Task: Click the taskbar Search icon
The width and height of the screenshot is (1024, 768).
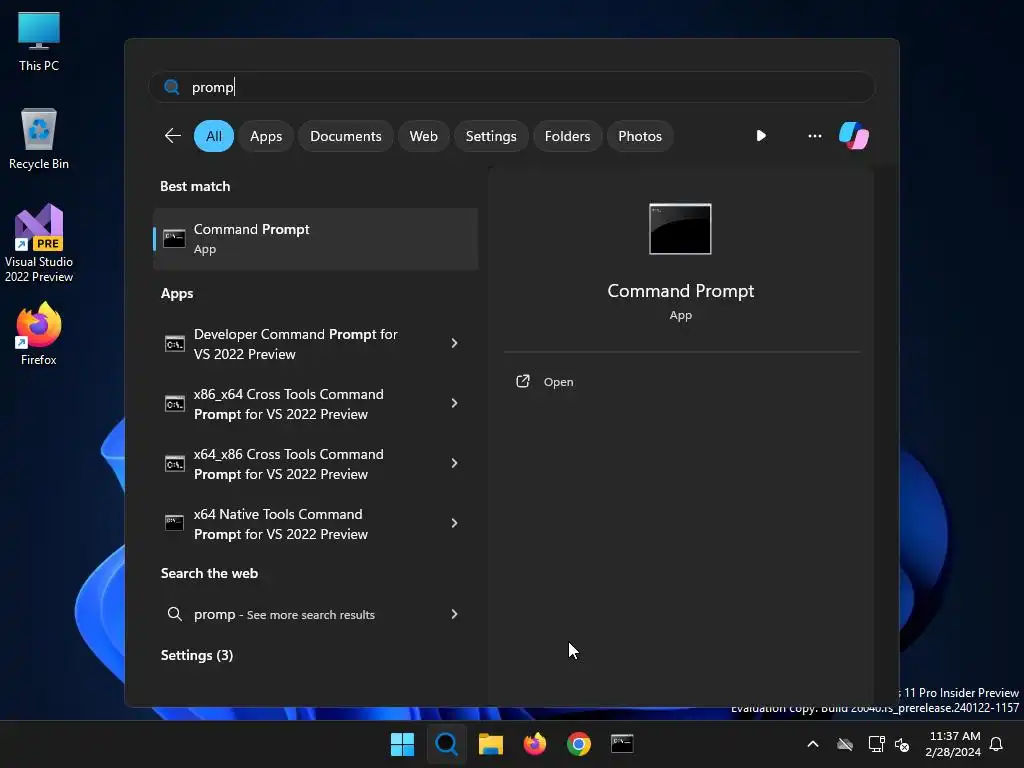Action: 447,744
